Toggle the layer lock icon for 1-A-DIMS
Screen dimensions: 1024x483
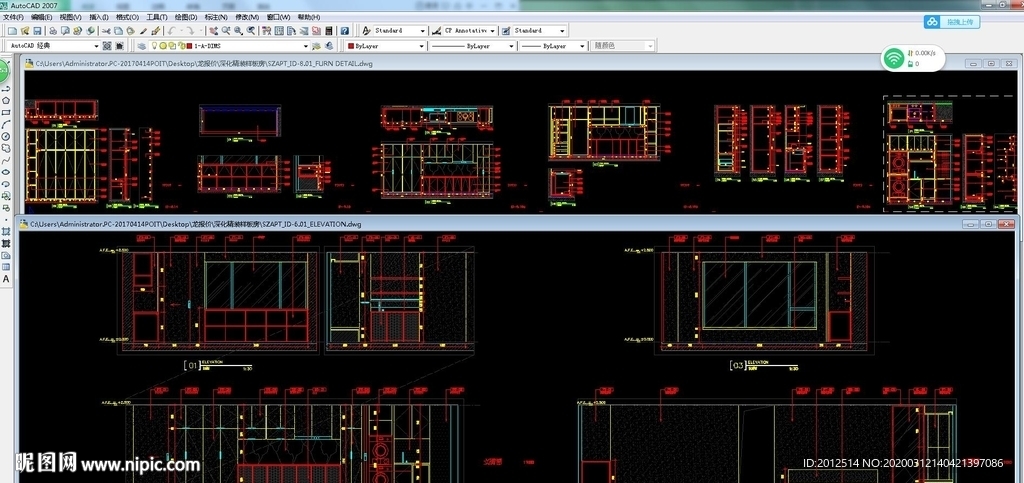(175, 46)
